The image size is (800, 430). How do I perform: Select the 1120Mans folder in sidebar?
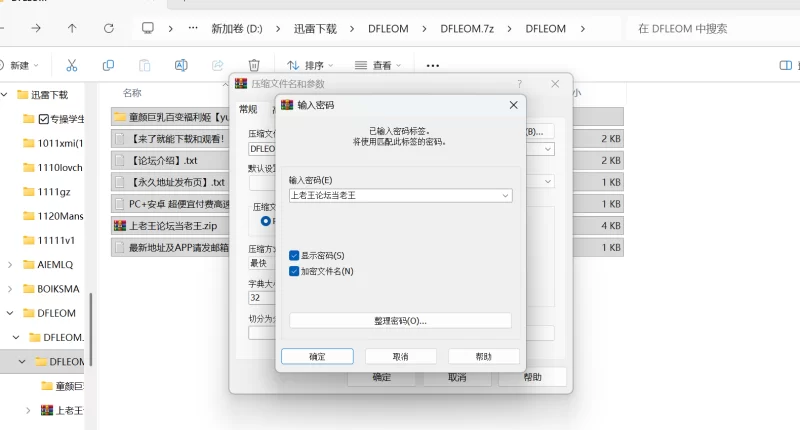[x=53, y=216]
